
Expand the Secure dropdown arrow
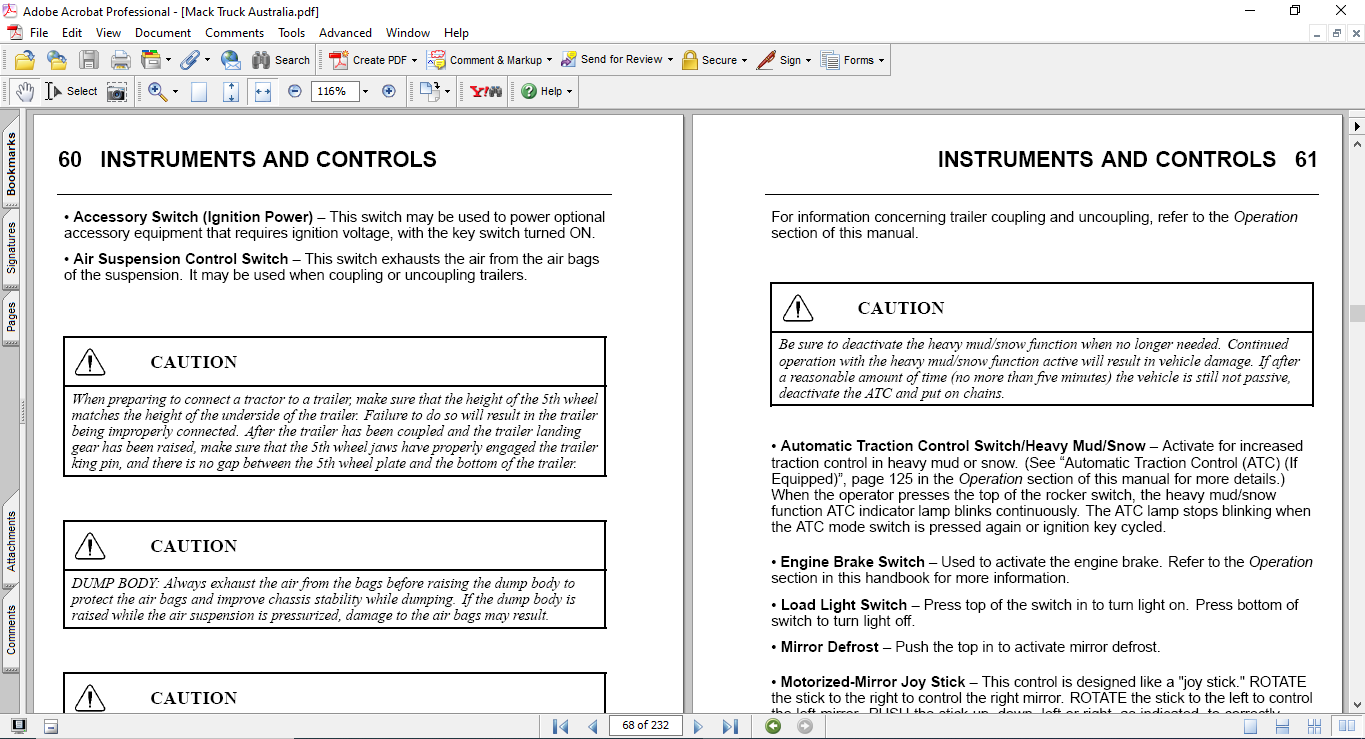(745, 60)
